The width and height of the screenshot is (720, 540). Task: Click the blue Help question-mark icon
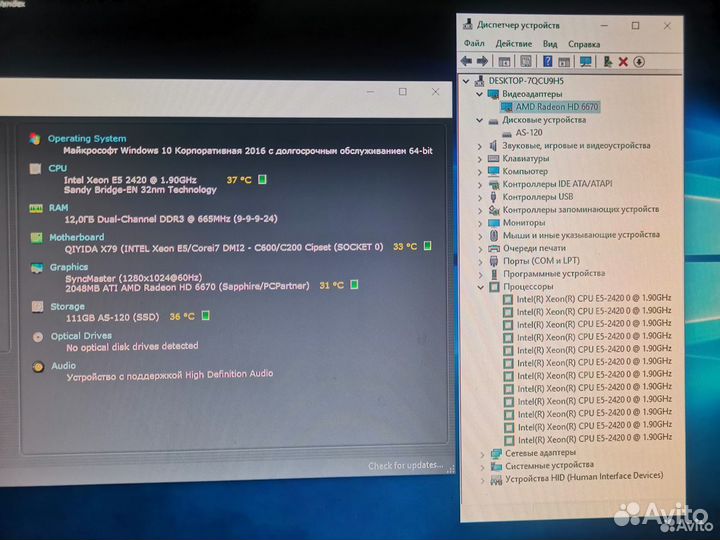[x=547, y=61]
